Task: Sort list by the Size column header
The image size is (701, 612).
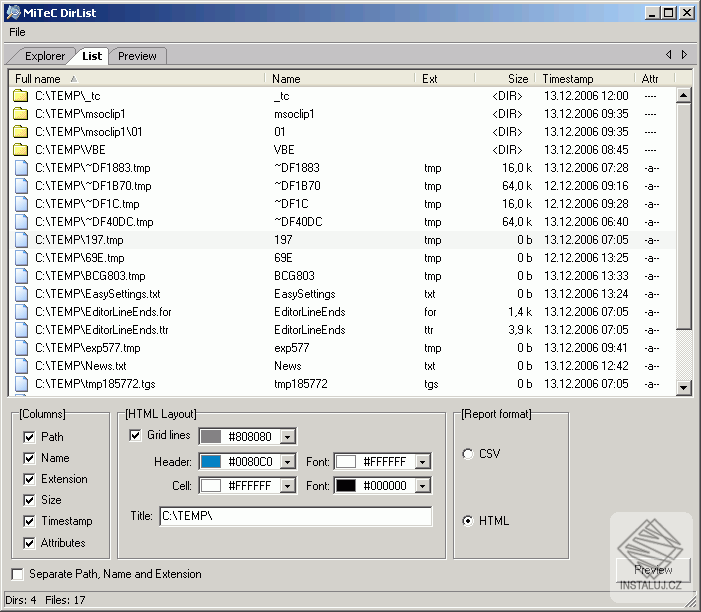Action: point(503,78)
